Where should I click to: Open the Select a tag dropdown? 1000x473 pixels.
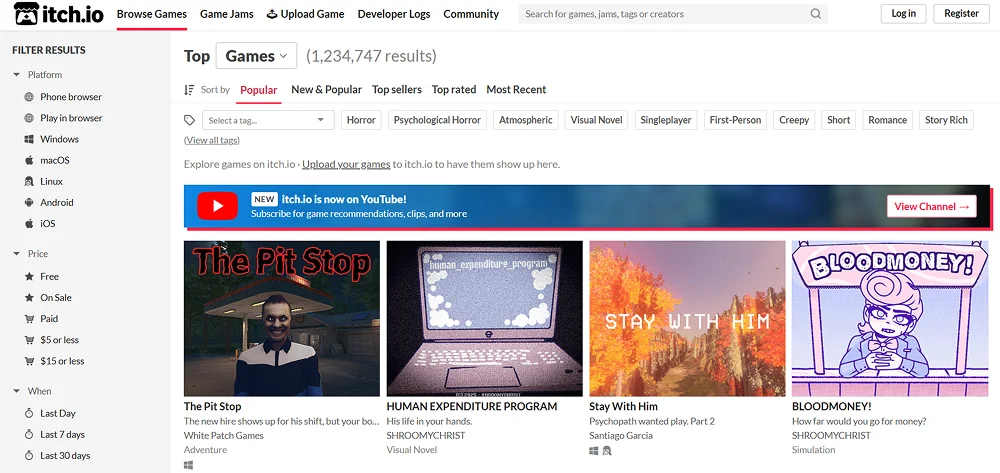267,120
